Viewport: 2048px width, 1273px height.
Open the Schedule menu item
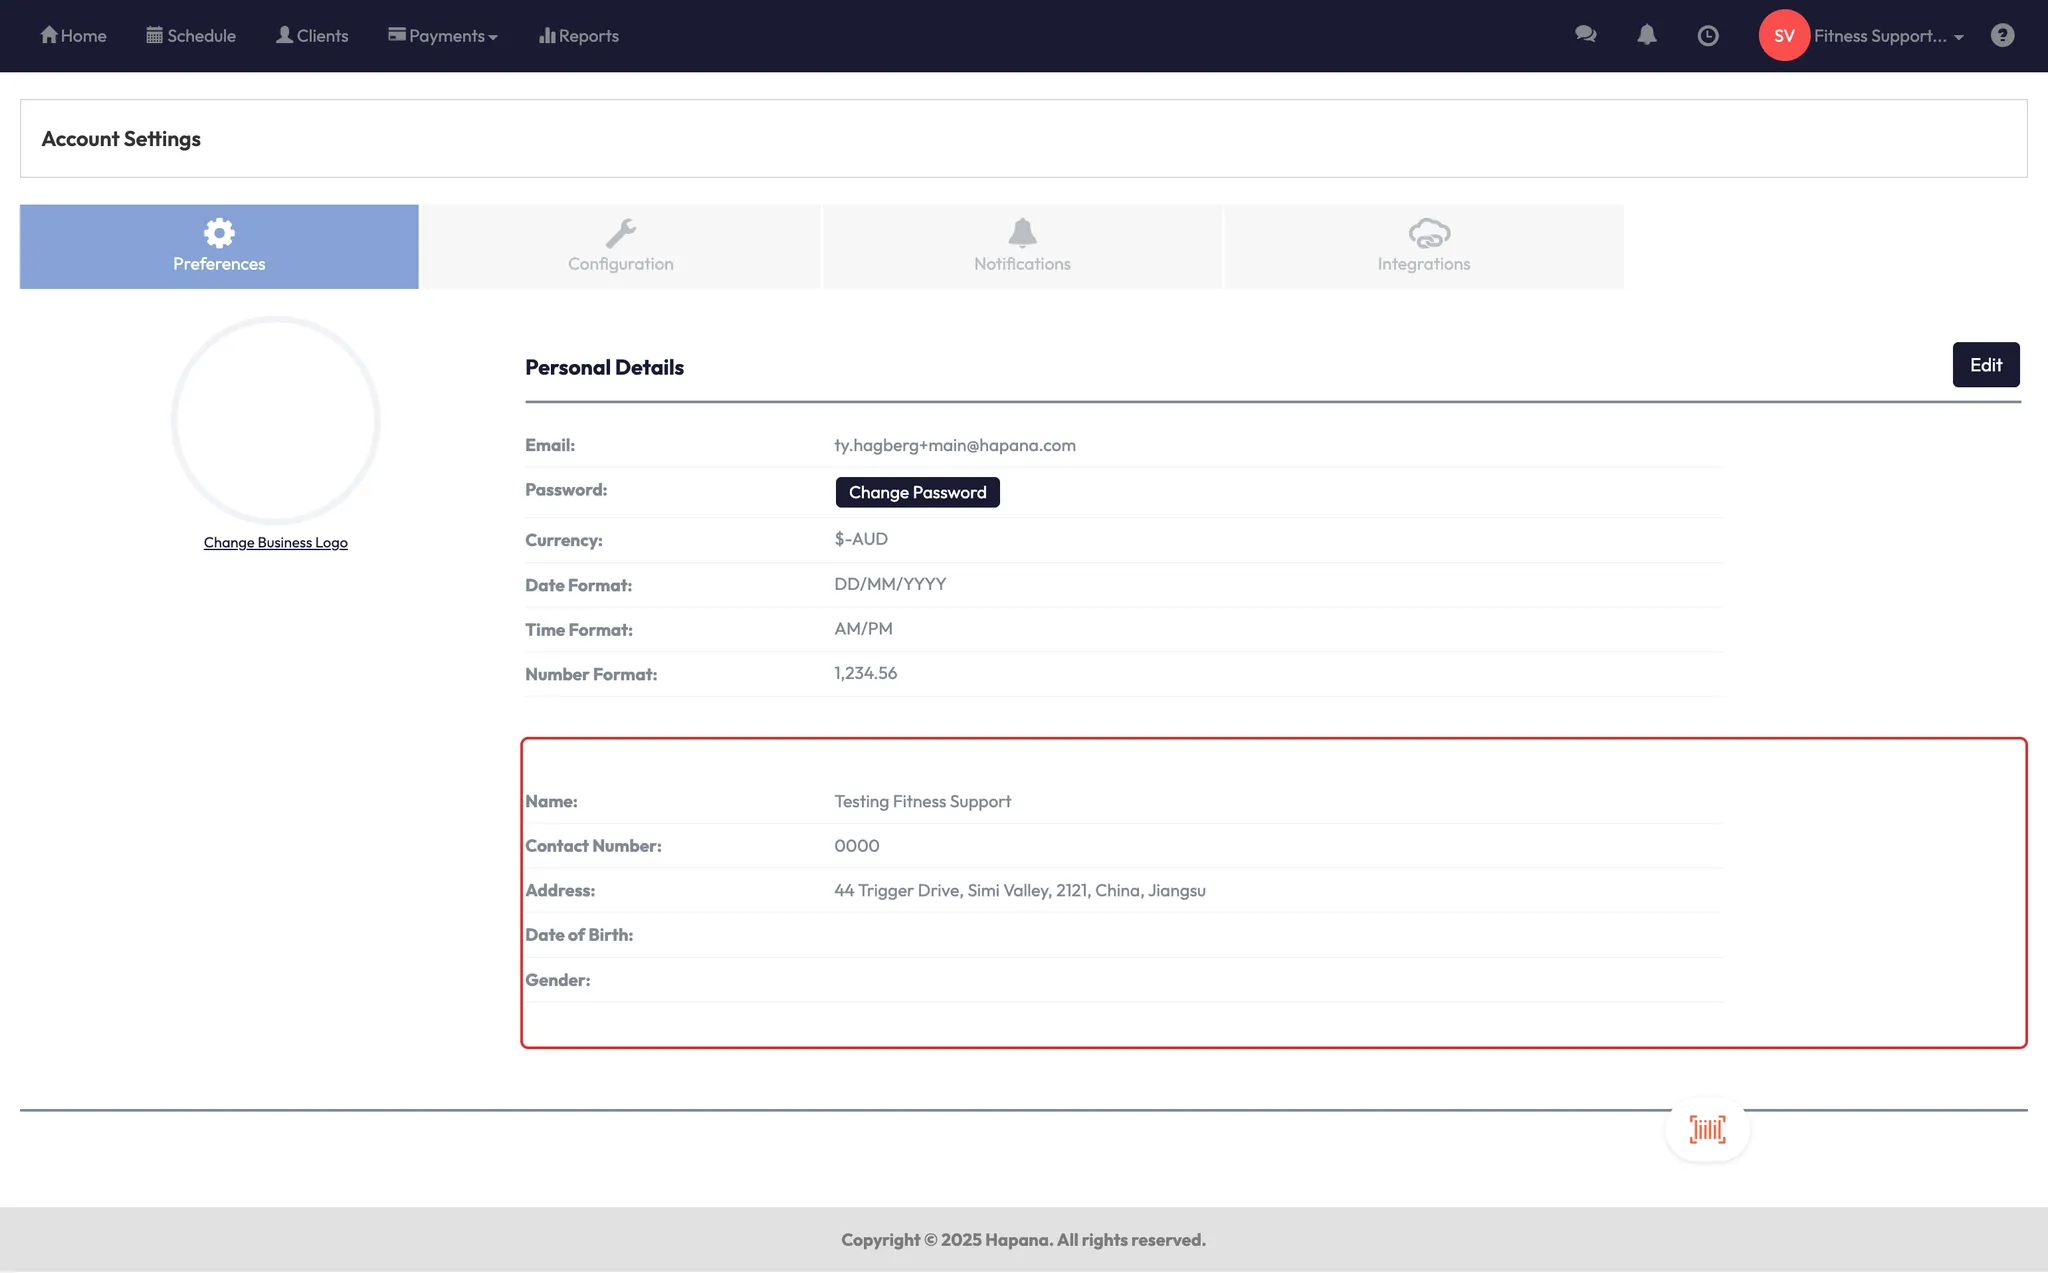tap(191, 36)
